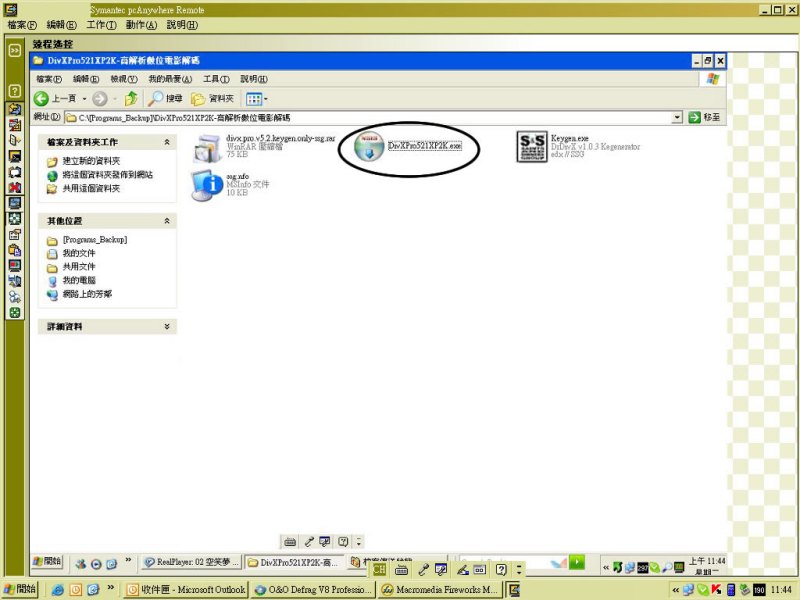Click 將這個資料夾發佈到網站 link
Screen dimensions: 800x600
108,175
